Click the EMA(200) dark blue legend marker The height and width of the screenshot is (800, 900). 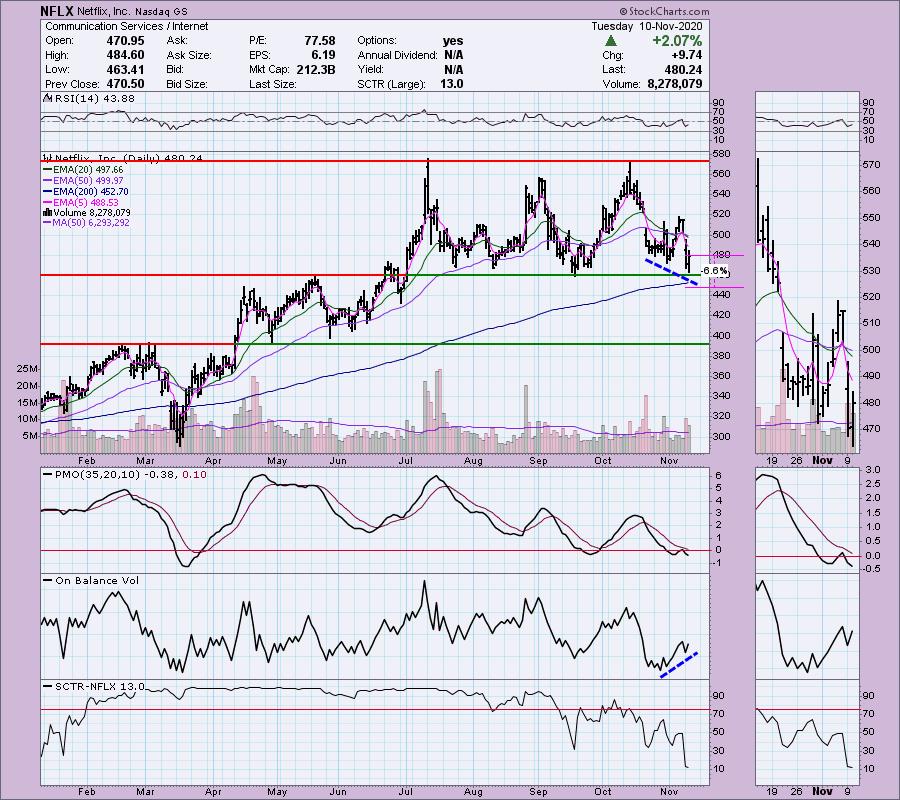(x=47, y=192)
